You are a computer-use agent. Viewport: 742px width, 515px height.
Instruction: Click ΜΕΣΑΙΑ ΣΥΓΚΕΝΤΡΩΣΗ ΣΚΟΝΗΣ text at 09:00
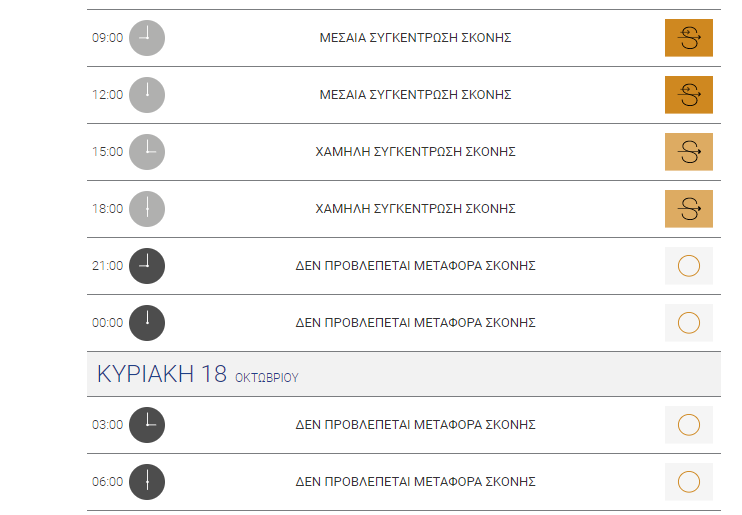point(415,38)
